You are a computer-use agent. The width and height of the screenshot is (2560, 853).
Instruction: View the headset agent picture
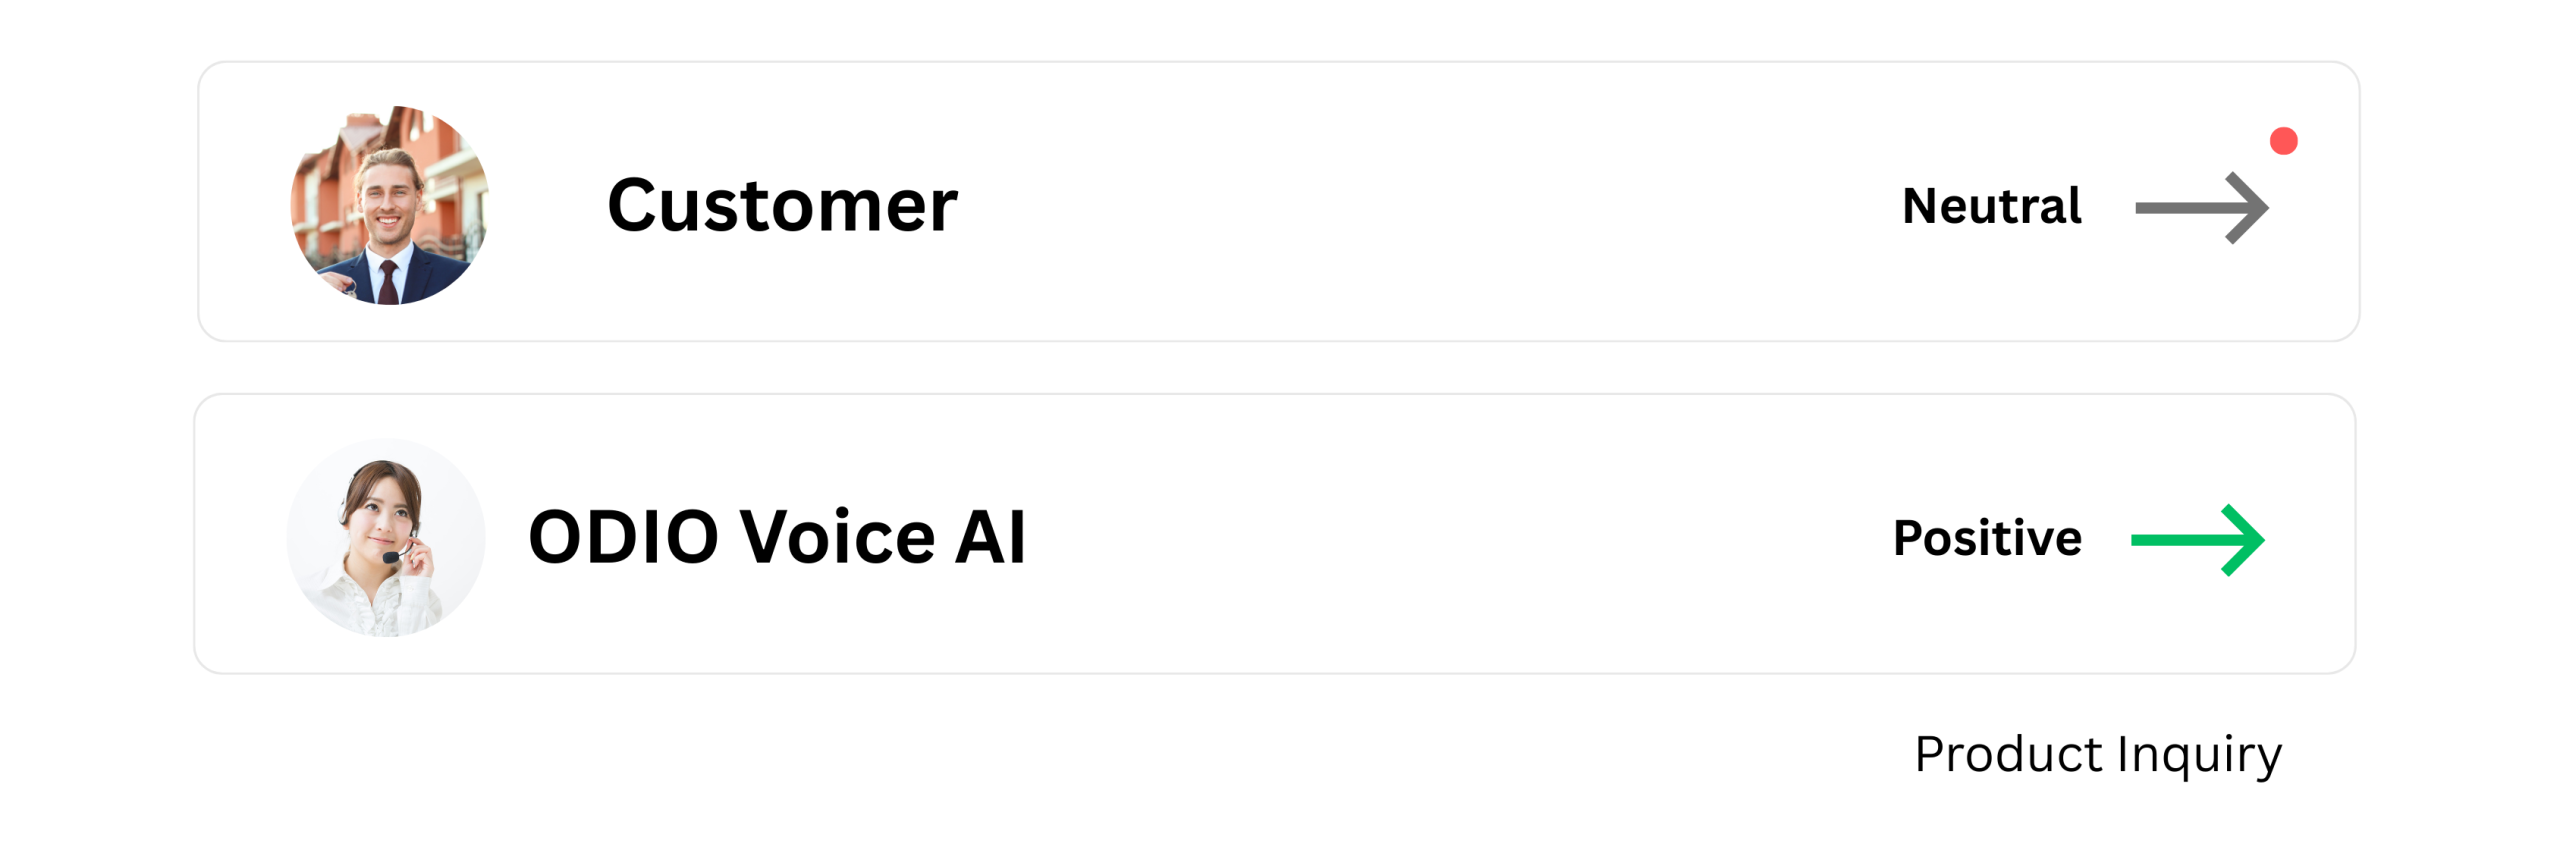[x=386, y=537]
